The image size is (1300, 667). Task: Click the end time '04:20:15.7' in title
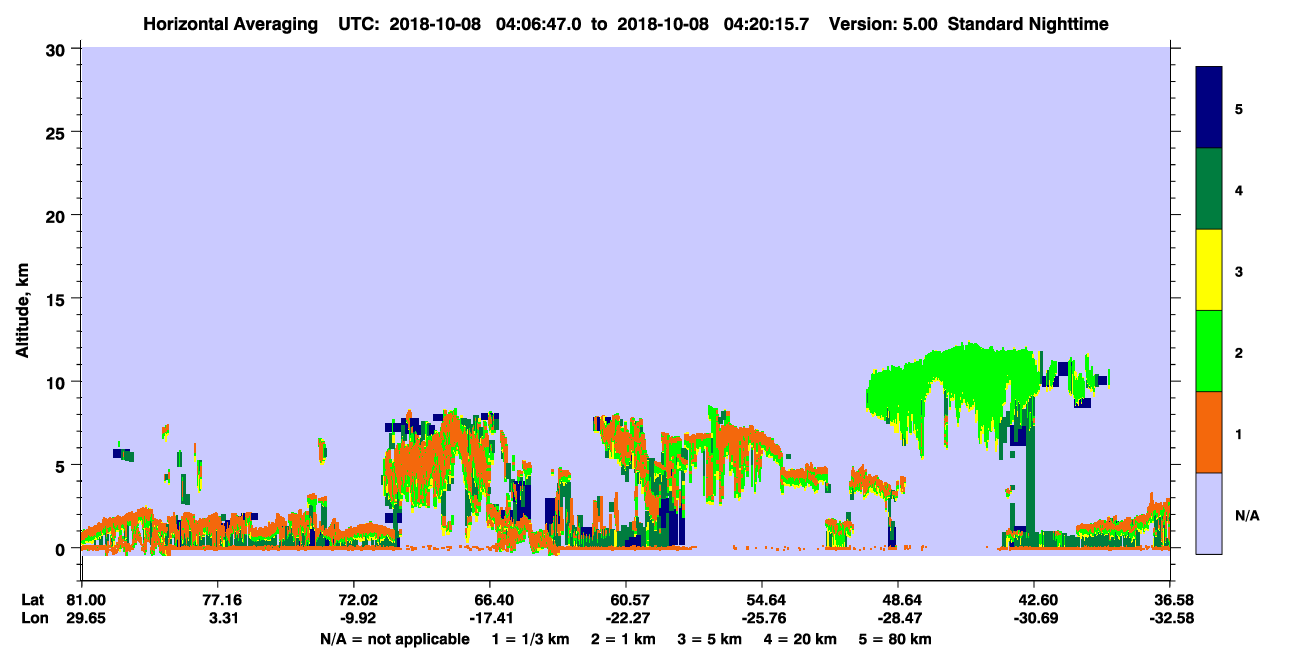tap(766, 24)
